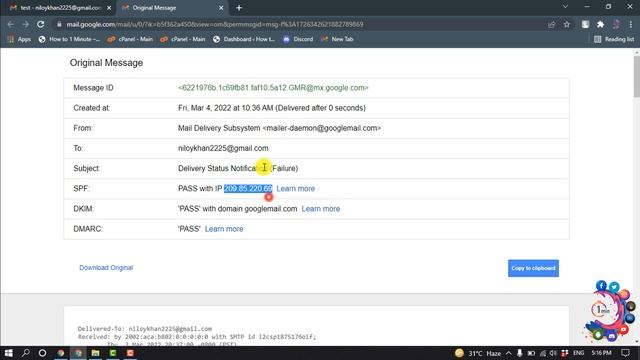The image size is (640, 360).
Task: Click the page vertical scrollbar thumb
Action: click(636, 76)
